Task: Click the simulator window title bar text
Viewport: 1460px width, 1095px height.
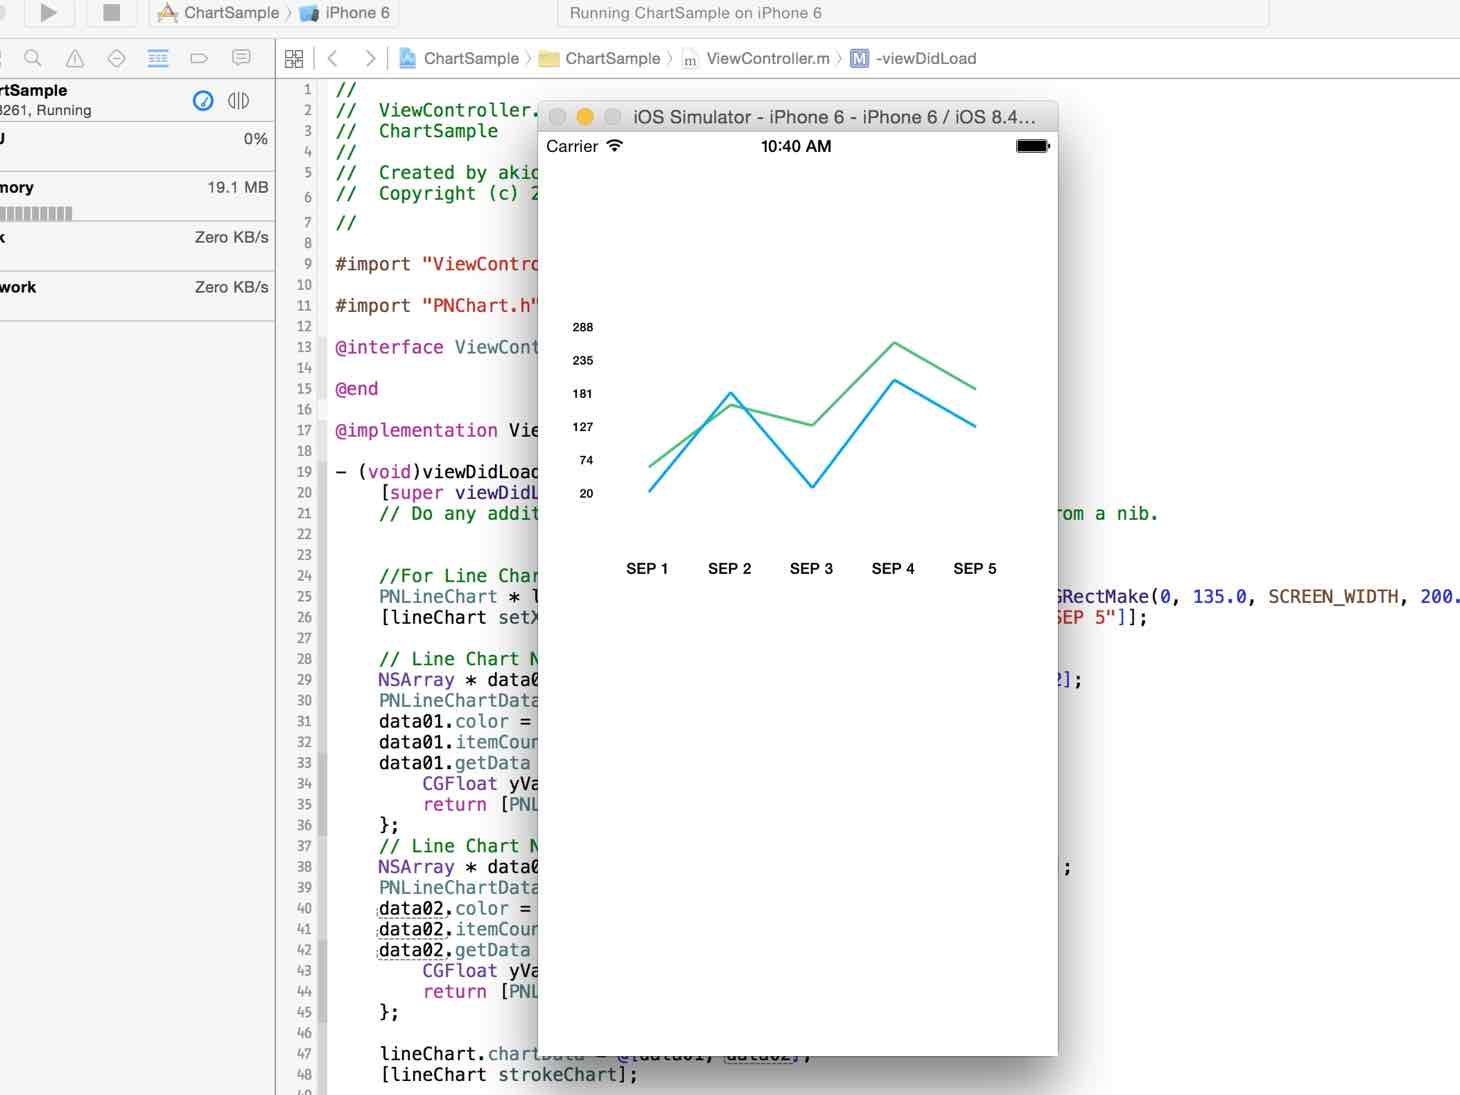Action: click(x=834, y=117)
